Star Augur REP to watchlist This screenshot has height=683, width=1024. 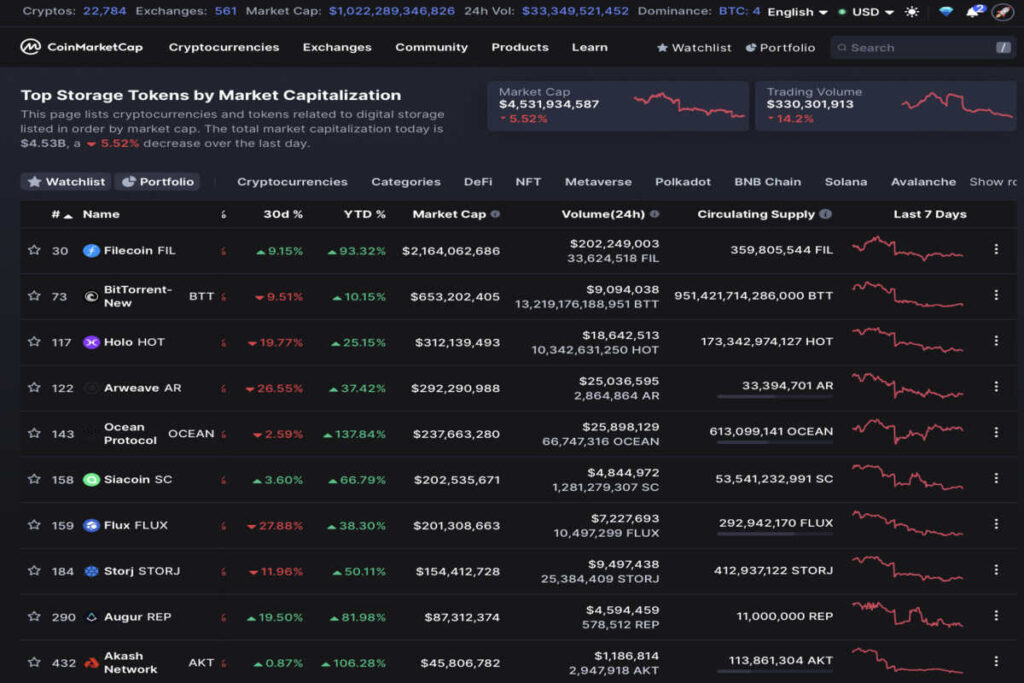[x=34, y=616]
